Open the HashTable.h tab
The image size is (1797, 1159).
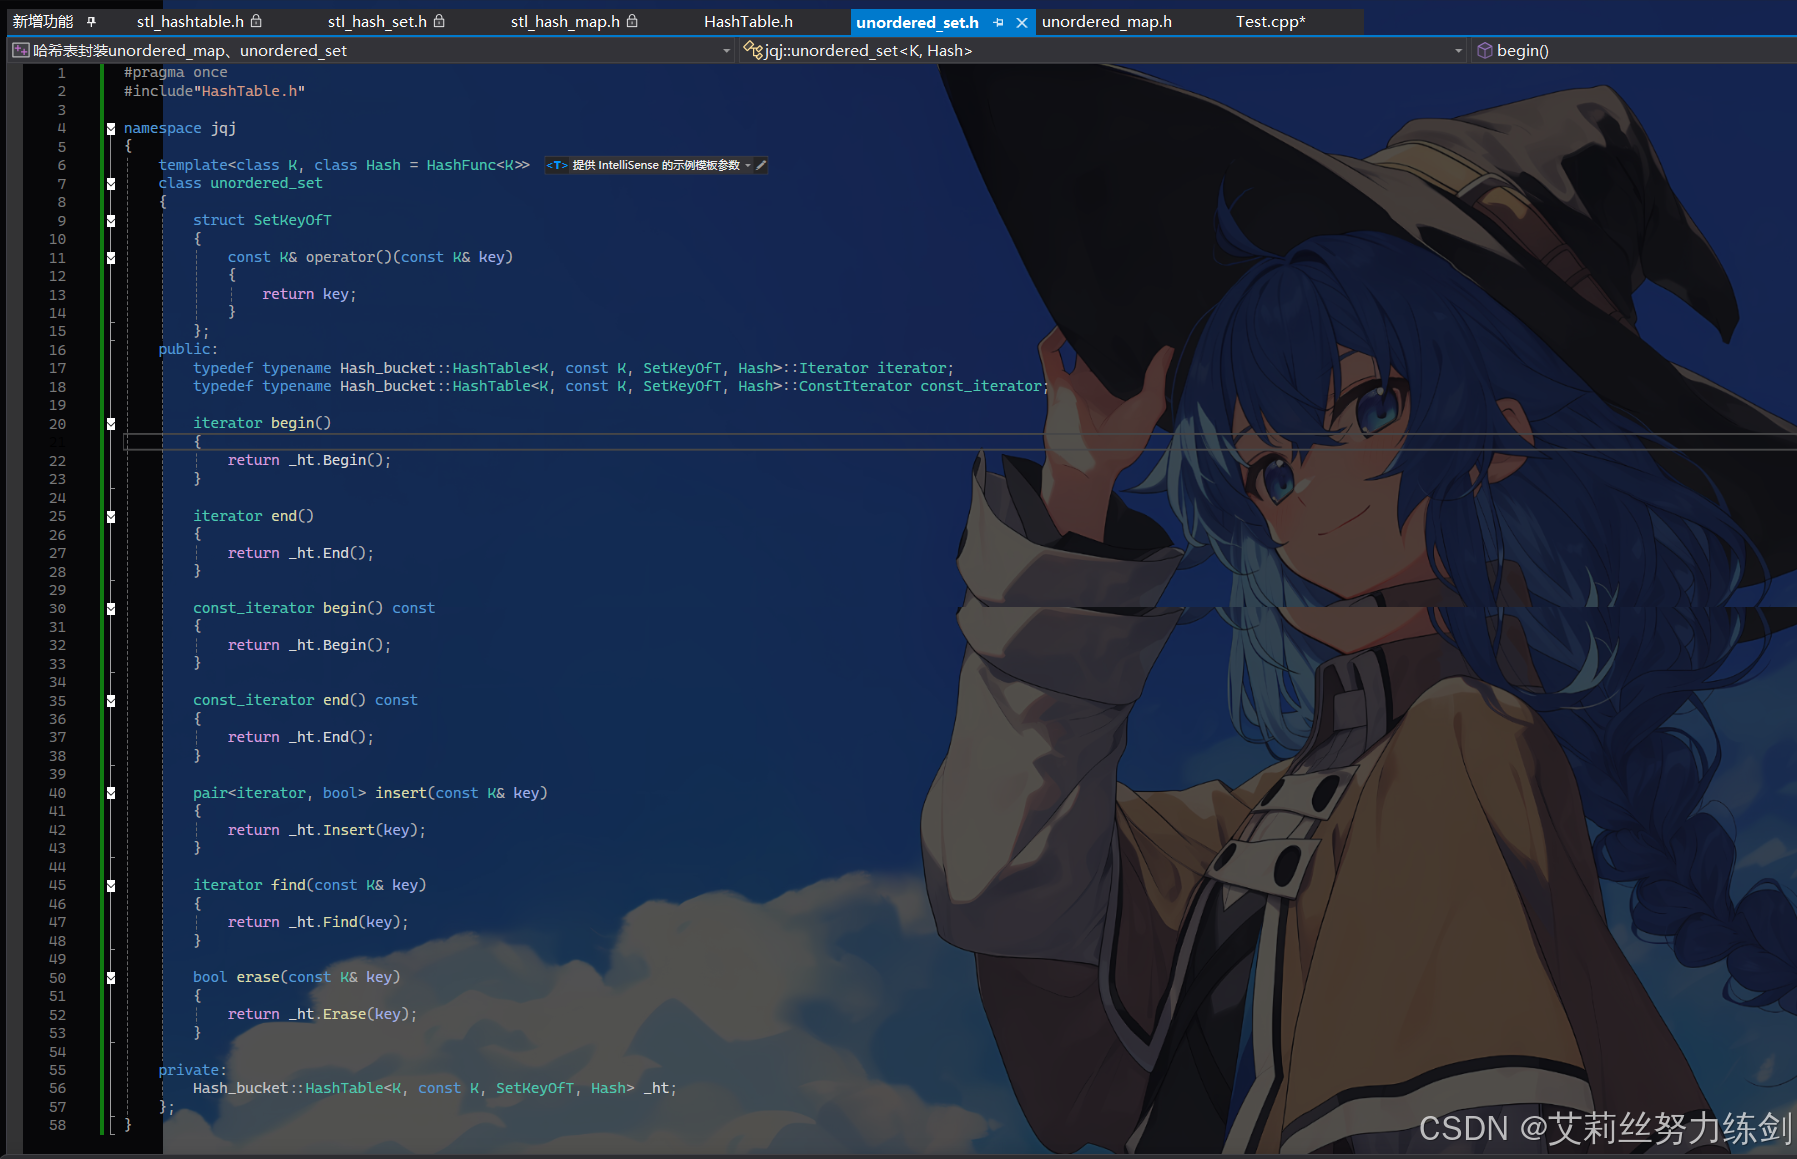coord(748,21)
